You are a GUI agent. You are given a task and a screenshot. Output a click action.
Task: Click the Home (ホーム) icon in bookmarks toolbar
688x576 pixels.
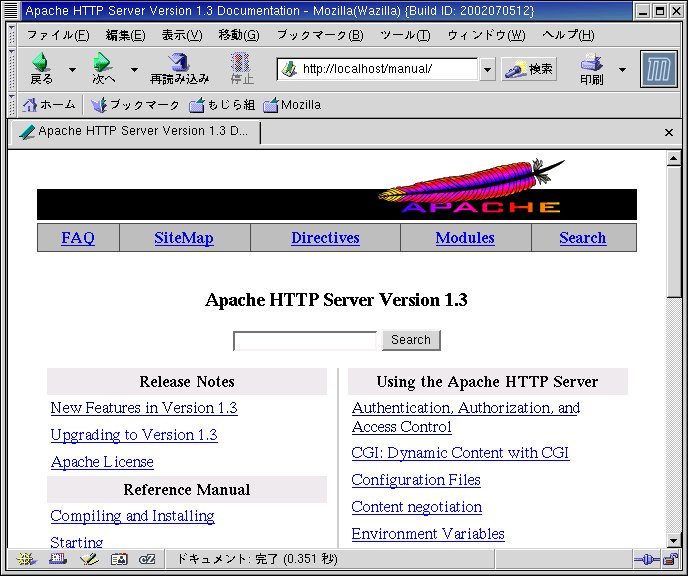pyautogui.click(x=30, y=105)
